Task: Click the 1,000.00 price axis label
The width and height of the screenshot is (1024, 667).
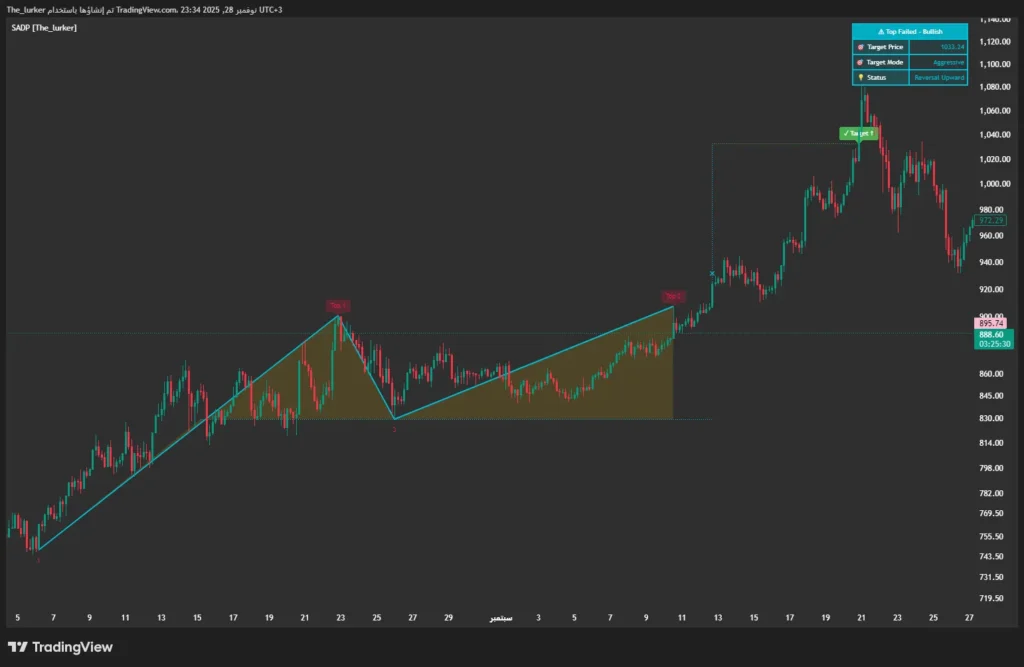Action: click(x=995, y=184)
